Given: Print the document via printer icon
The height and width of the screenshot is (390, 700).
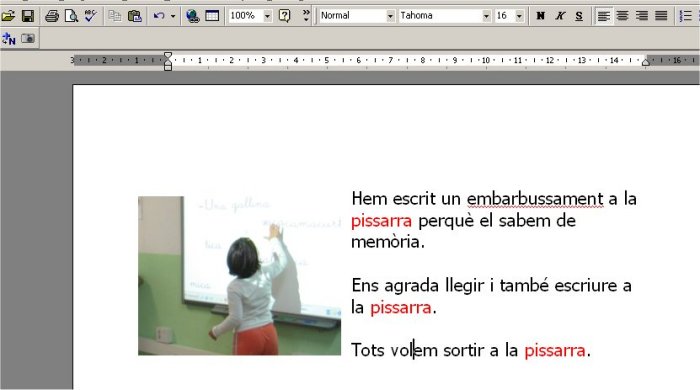Looking at the screenshot, I should [x=52, y=16].
